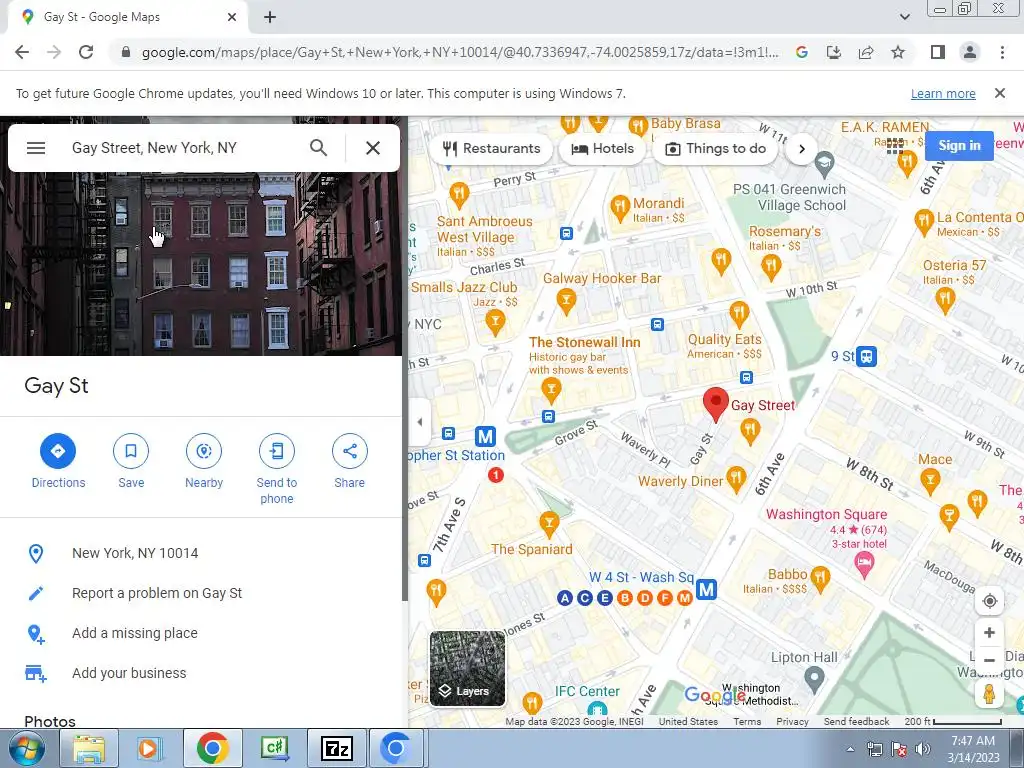This screenshot has width=1024, height=768.
Task: Reload the Google Maps page
Action: (x=86, y=52)
